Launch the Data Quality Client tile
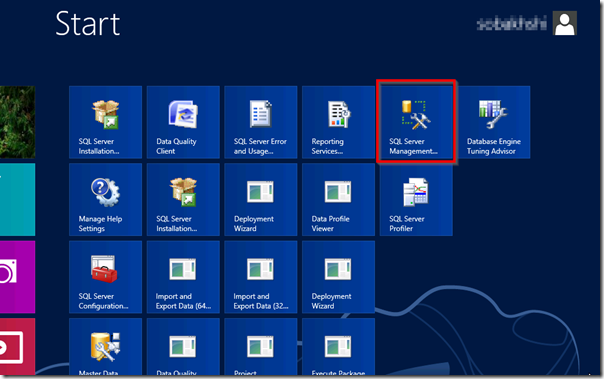604x379 pixels. [x=183, y=122]
